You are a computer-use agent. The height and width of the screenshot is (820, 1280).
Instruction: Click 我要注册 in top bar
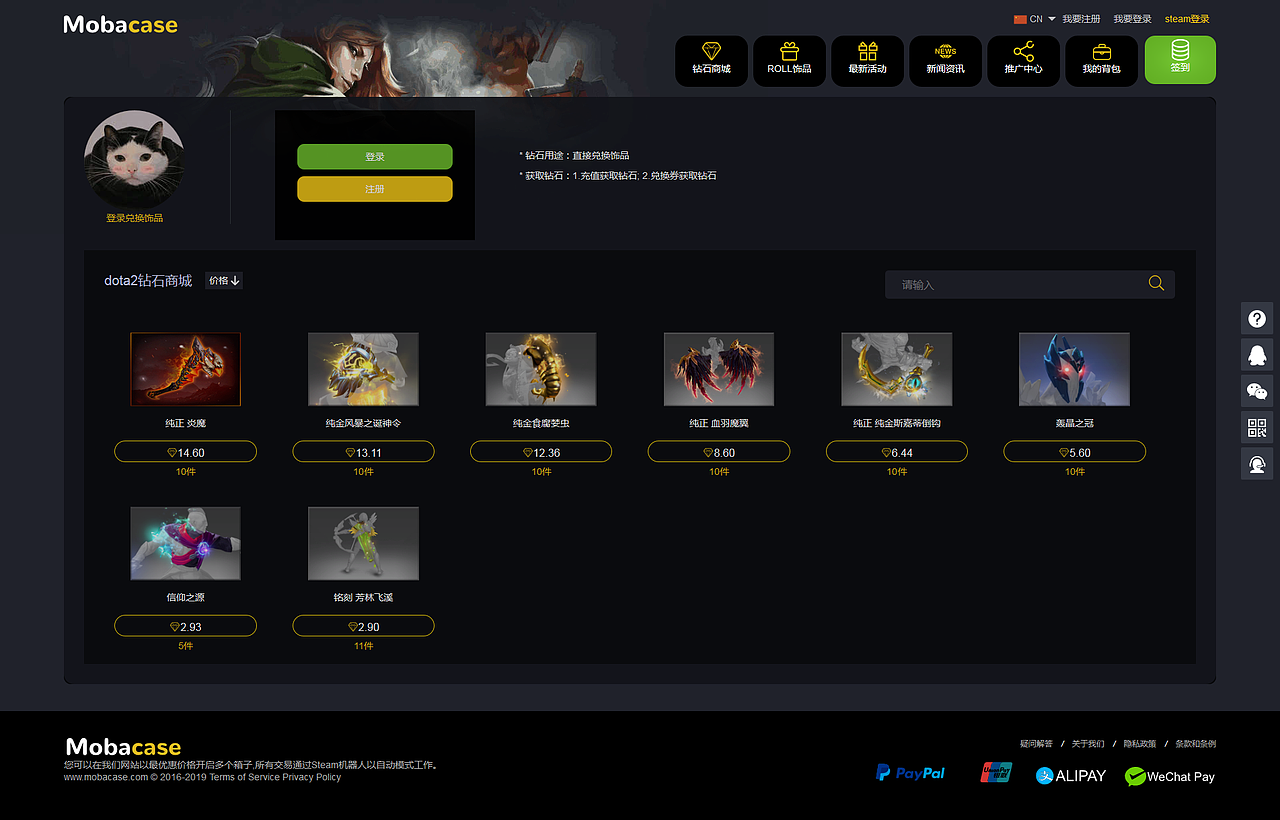[1081, 19]
